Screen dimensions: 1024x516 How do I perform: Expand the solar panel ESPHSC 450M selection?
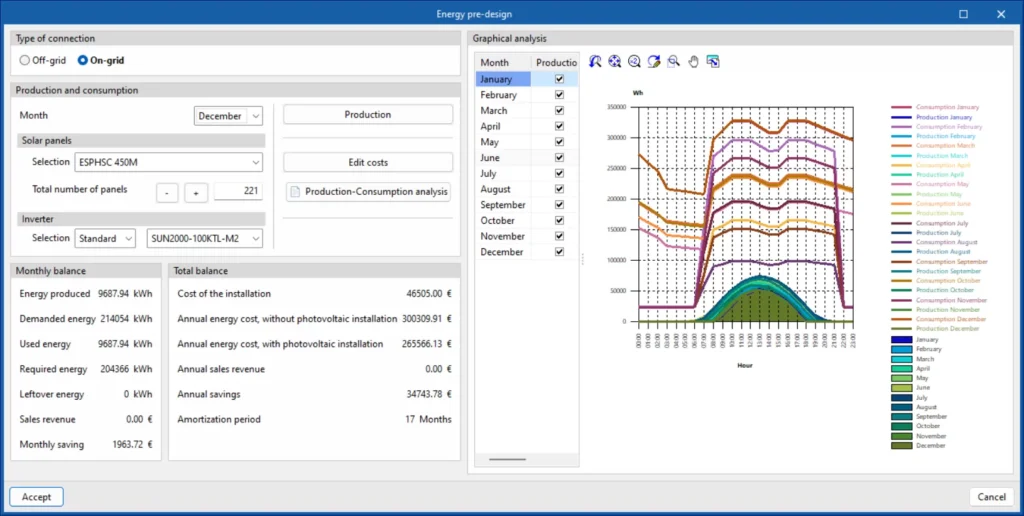pyautogui.click(x=169, y=162)
